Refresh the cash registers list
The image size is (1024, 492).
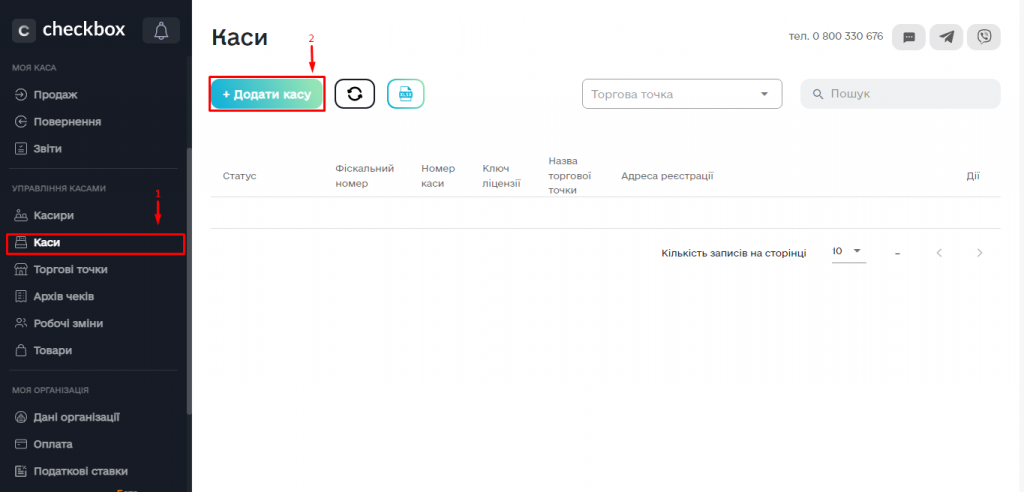[x=355, y=94]
